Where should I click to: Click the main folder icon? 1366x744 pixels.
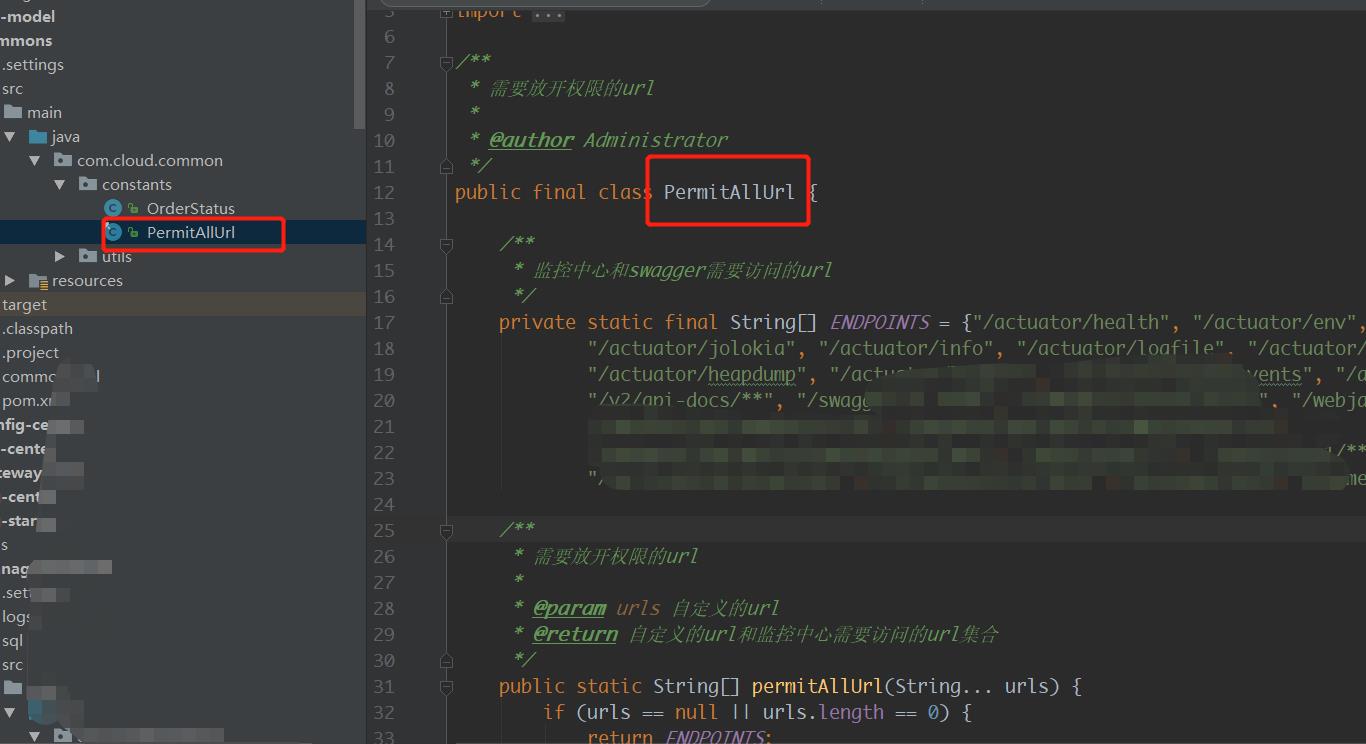[x=13, y=112]
